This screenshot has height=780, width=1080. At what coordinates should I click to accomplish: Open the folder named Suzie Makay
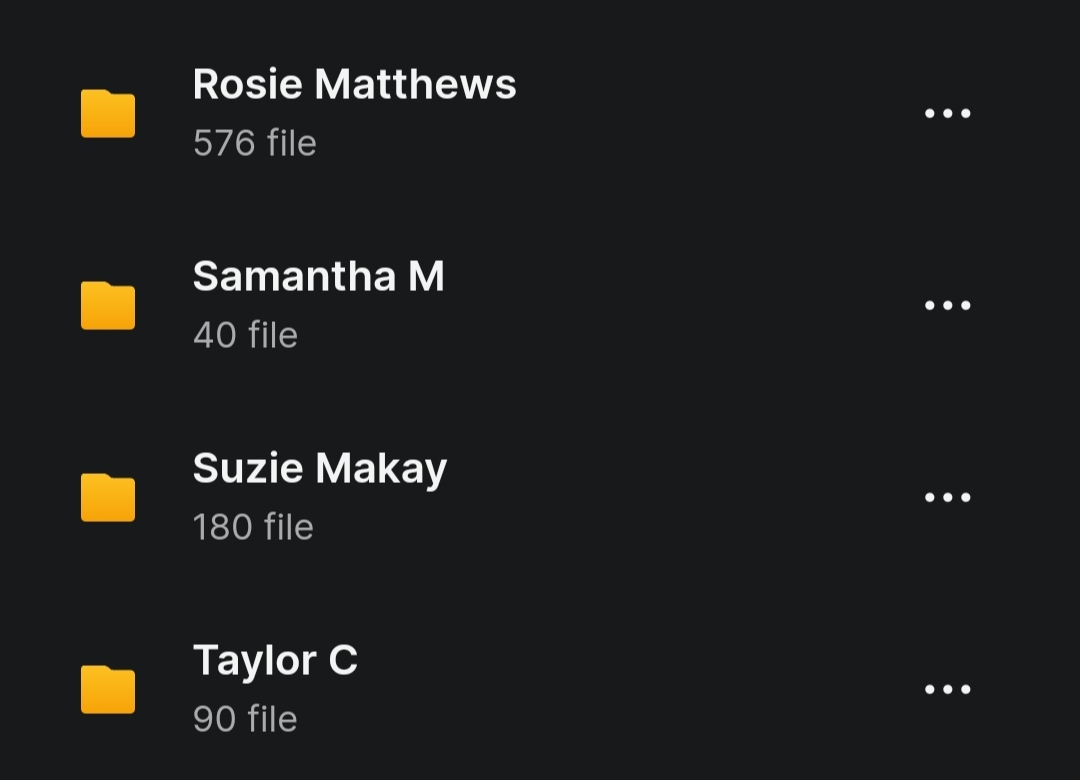pos(319,468)
